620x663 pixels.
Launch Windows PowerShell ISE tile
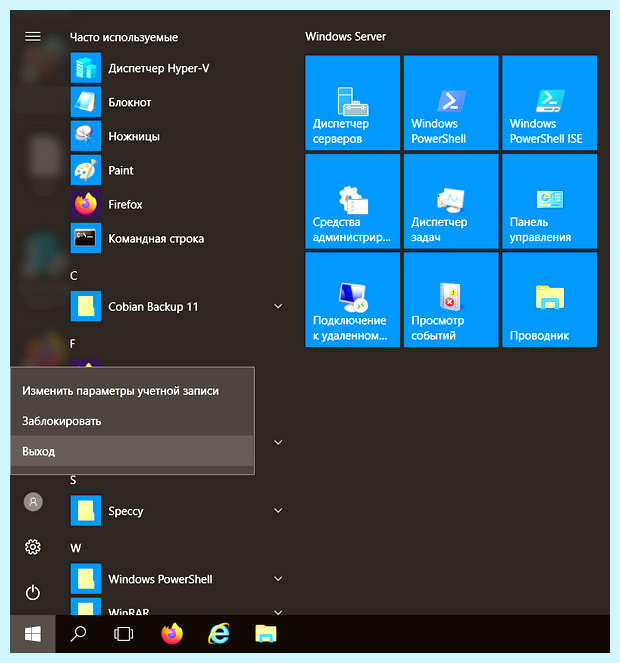(549, 102)
